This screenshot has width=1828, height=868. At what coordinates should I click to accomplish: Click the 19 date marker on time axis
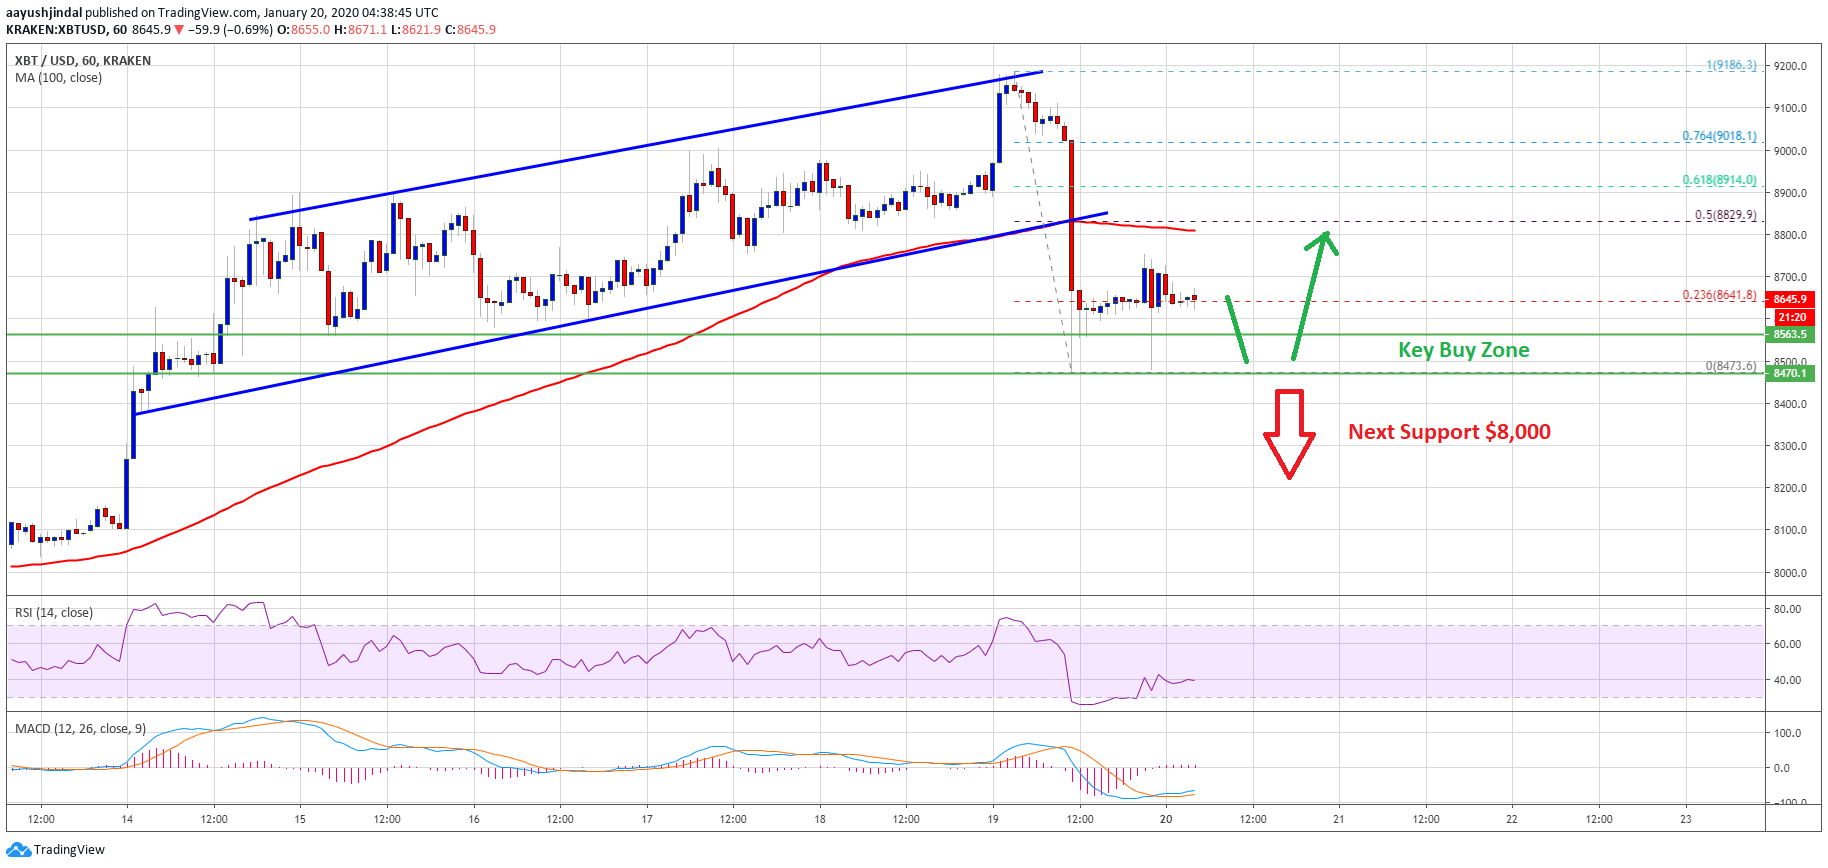point(993,819)
